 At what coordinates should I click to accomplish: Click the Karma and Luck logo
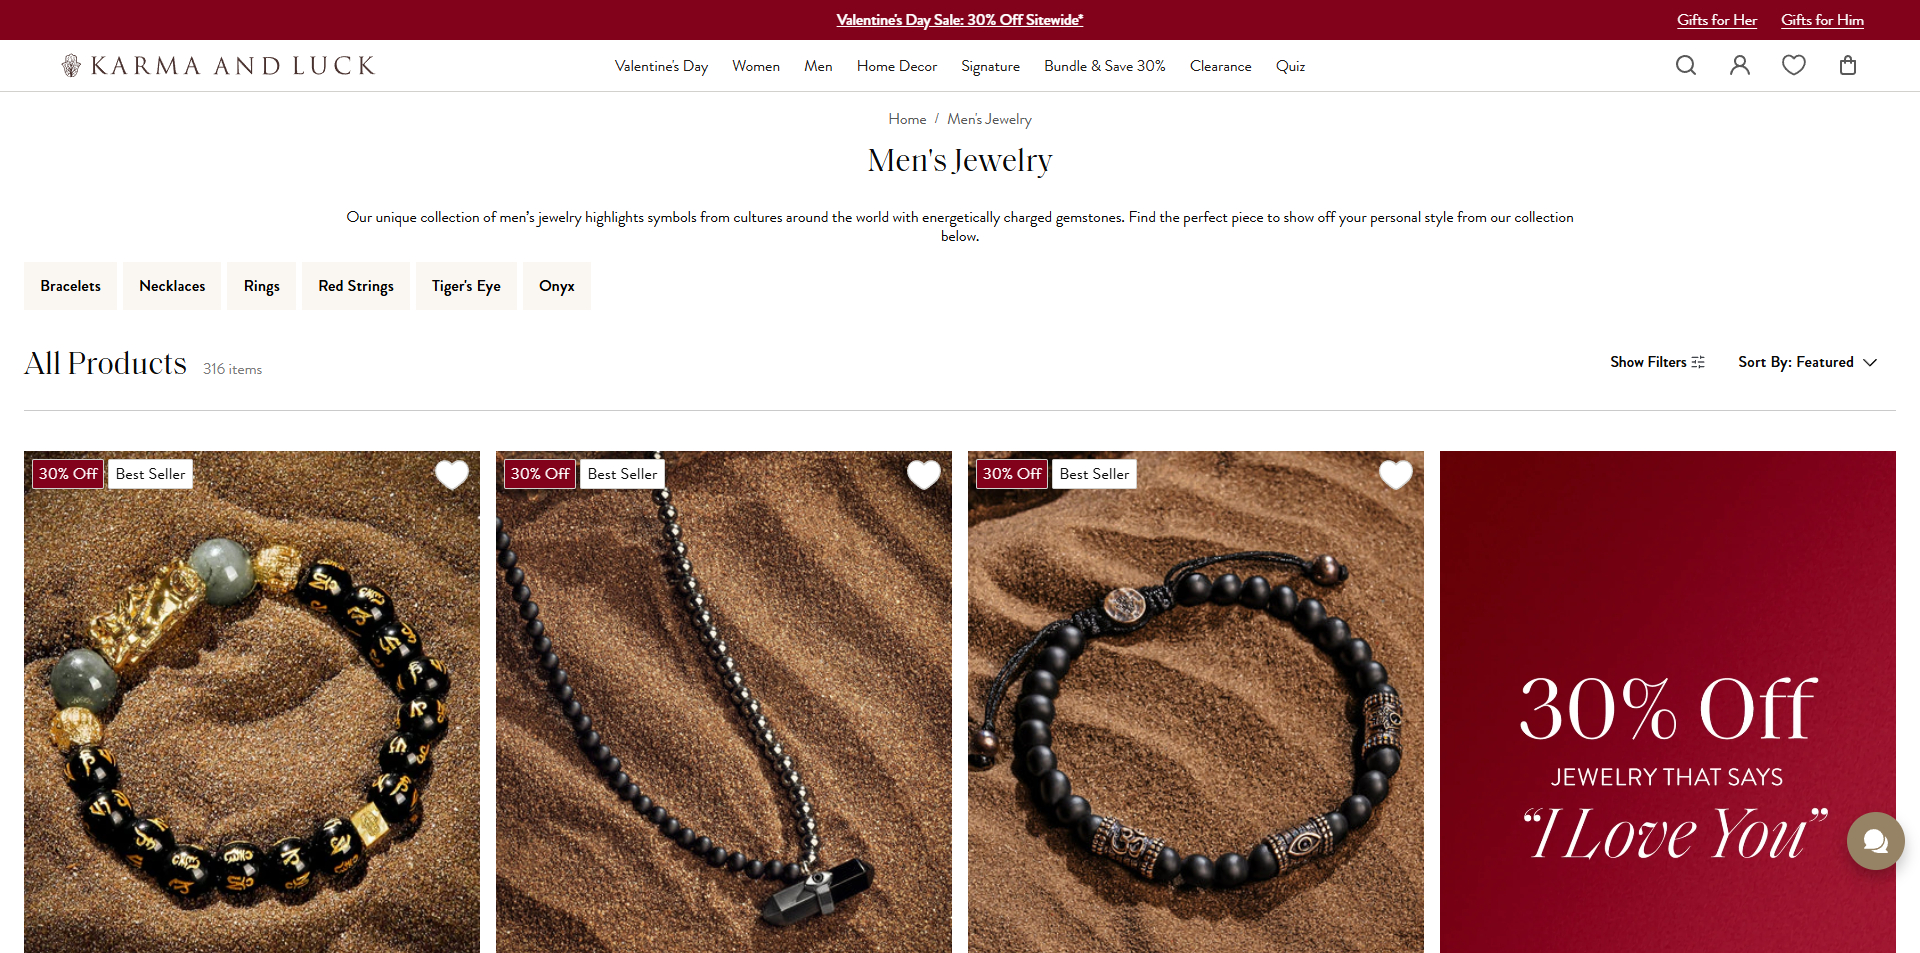tap(218, 66)
